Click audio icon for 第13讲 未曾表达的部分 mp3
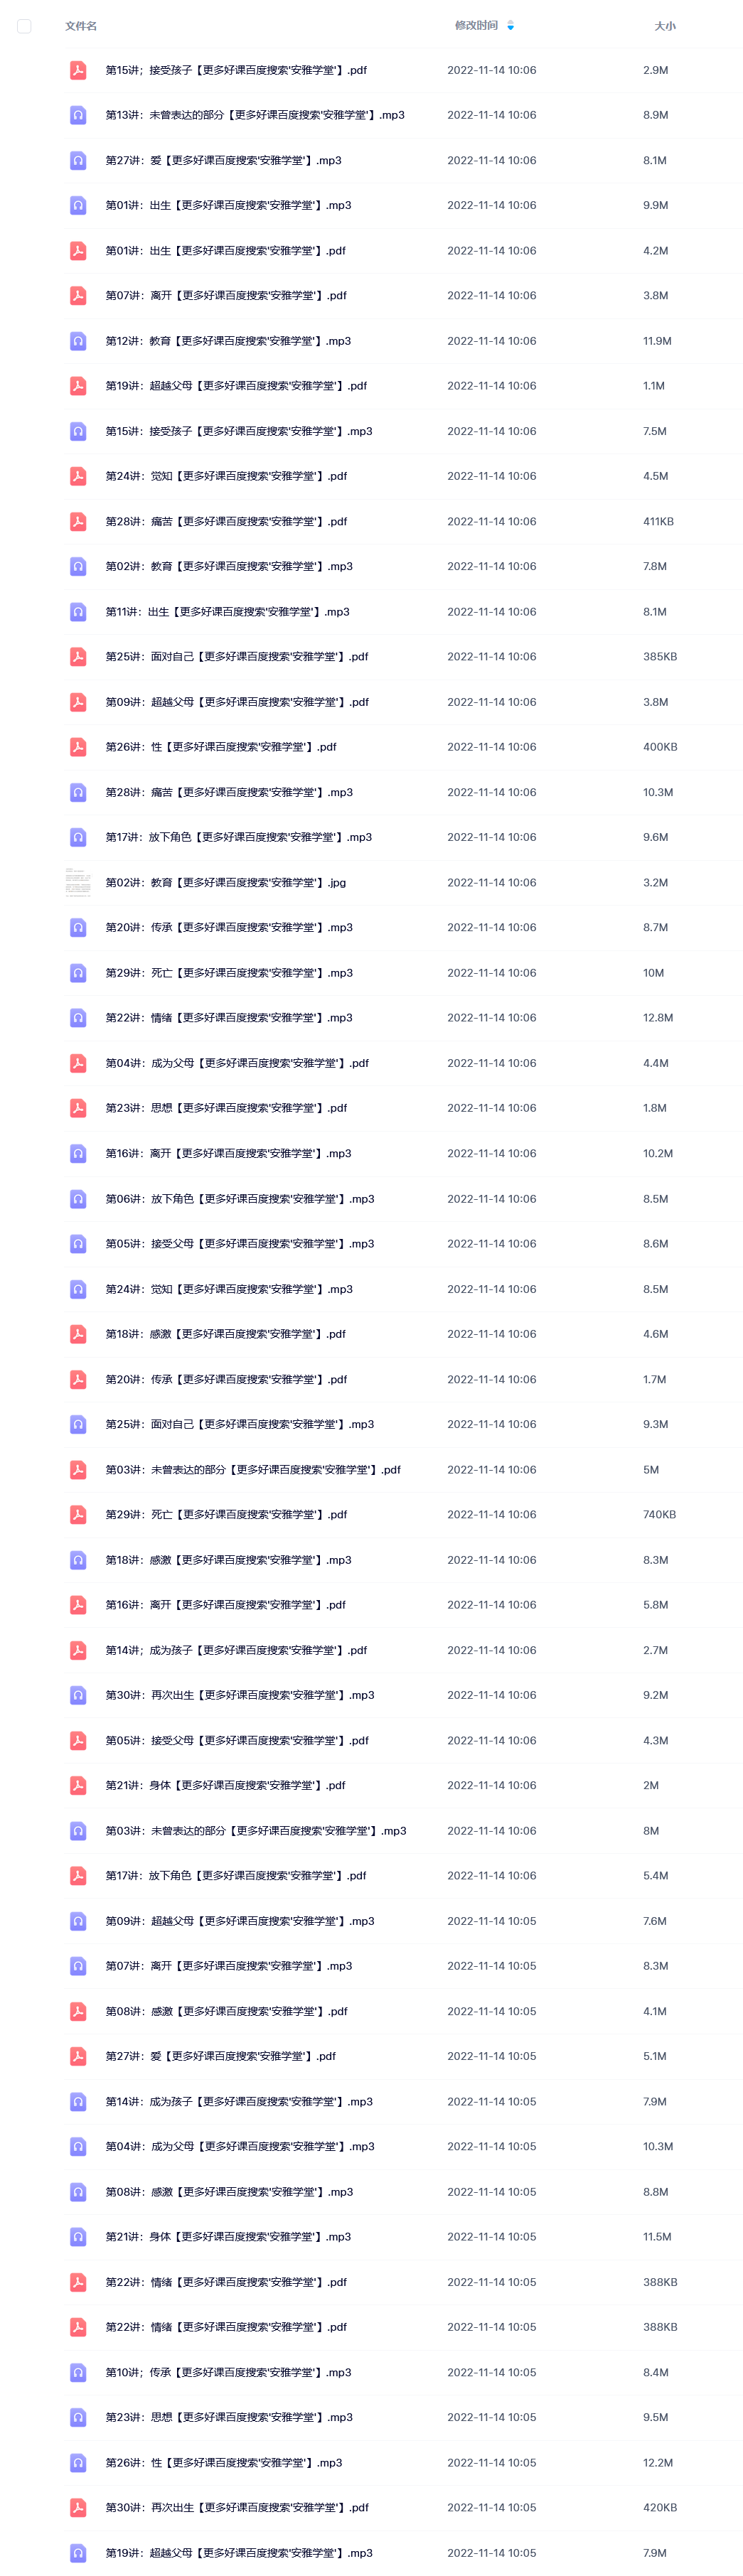Viewport: 743px width, 2576px height. pos(78,115)
